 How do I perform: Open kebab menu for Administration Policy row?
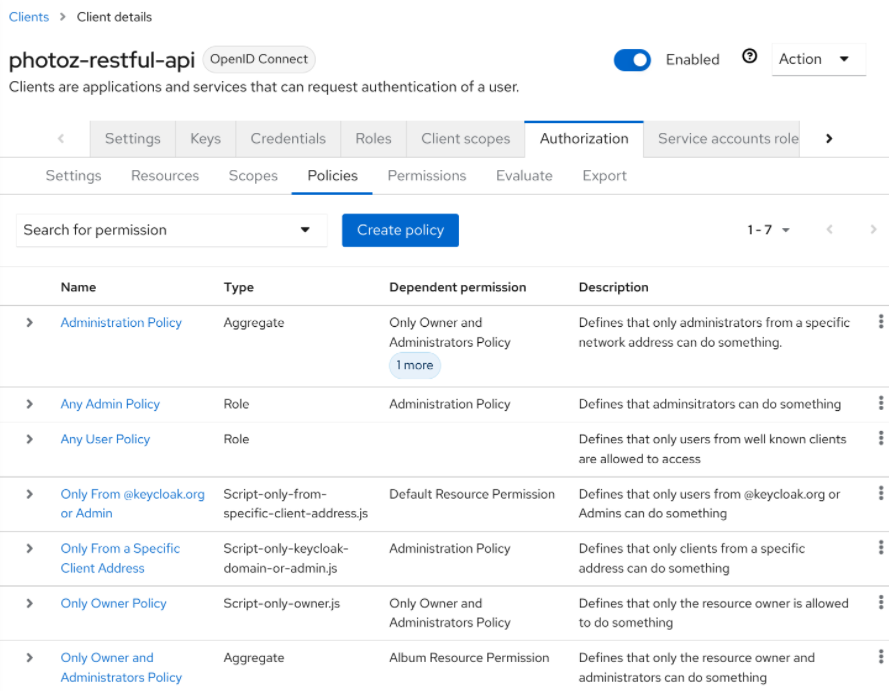coord(880,321)
